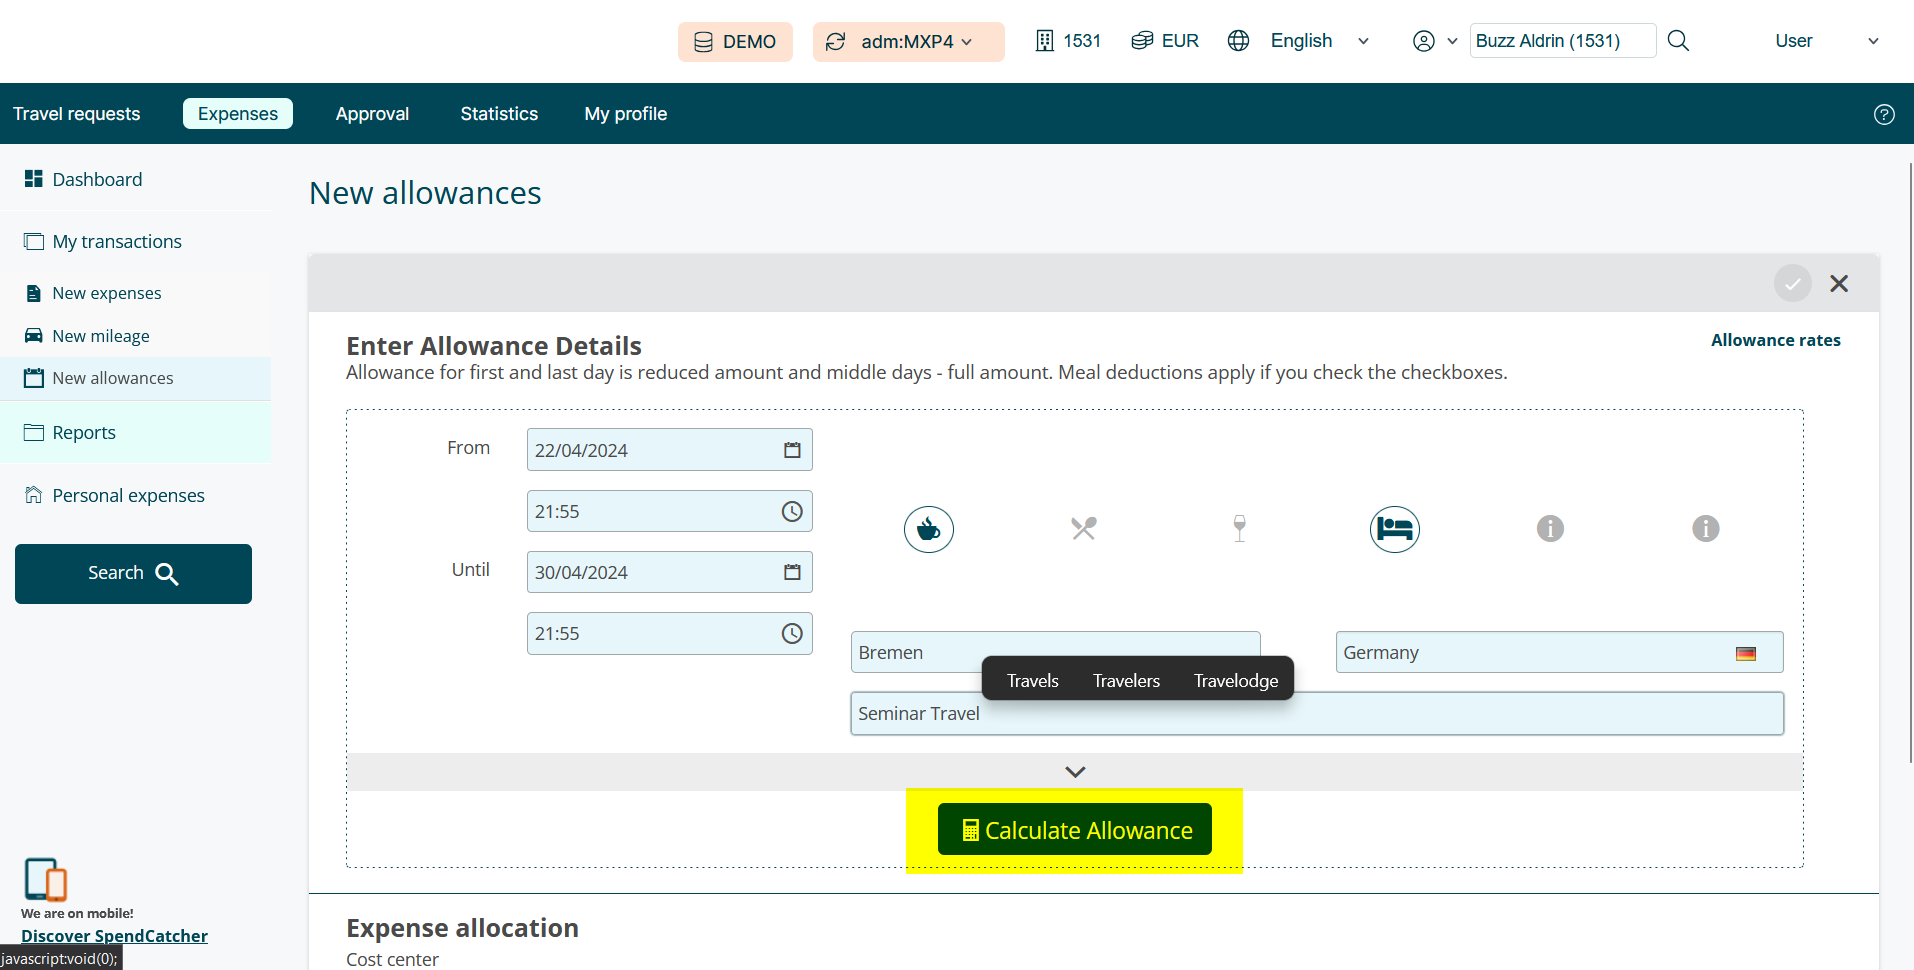Toggle the breakfast meal deduction icon
The width and height of the screenshot is (1914, 970).
pos(928,529)
